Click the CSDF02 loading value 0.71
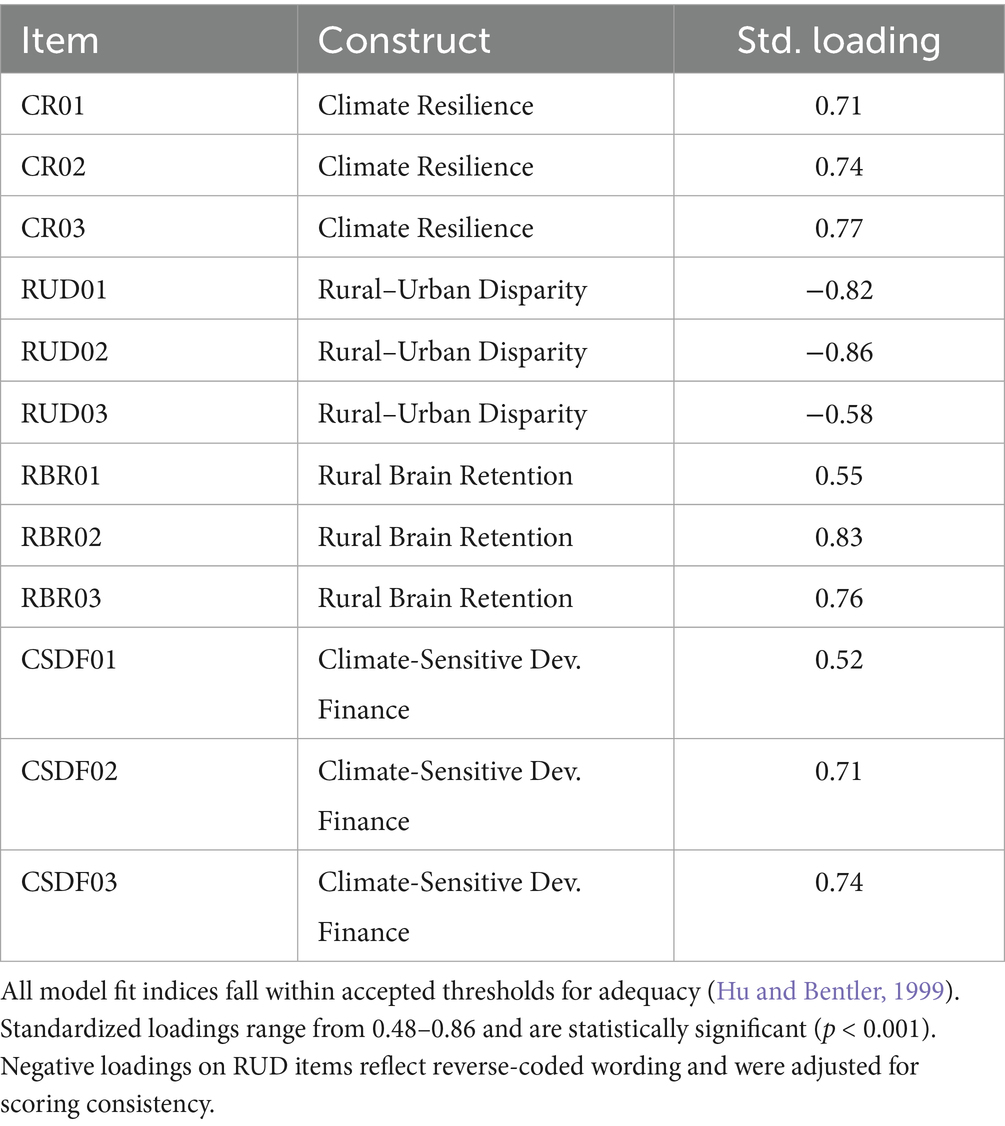Image resolution: width=1005 pixels, height=1126 pixels. (838, 771)
